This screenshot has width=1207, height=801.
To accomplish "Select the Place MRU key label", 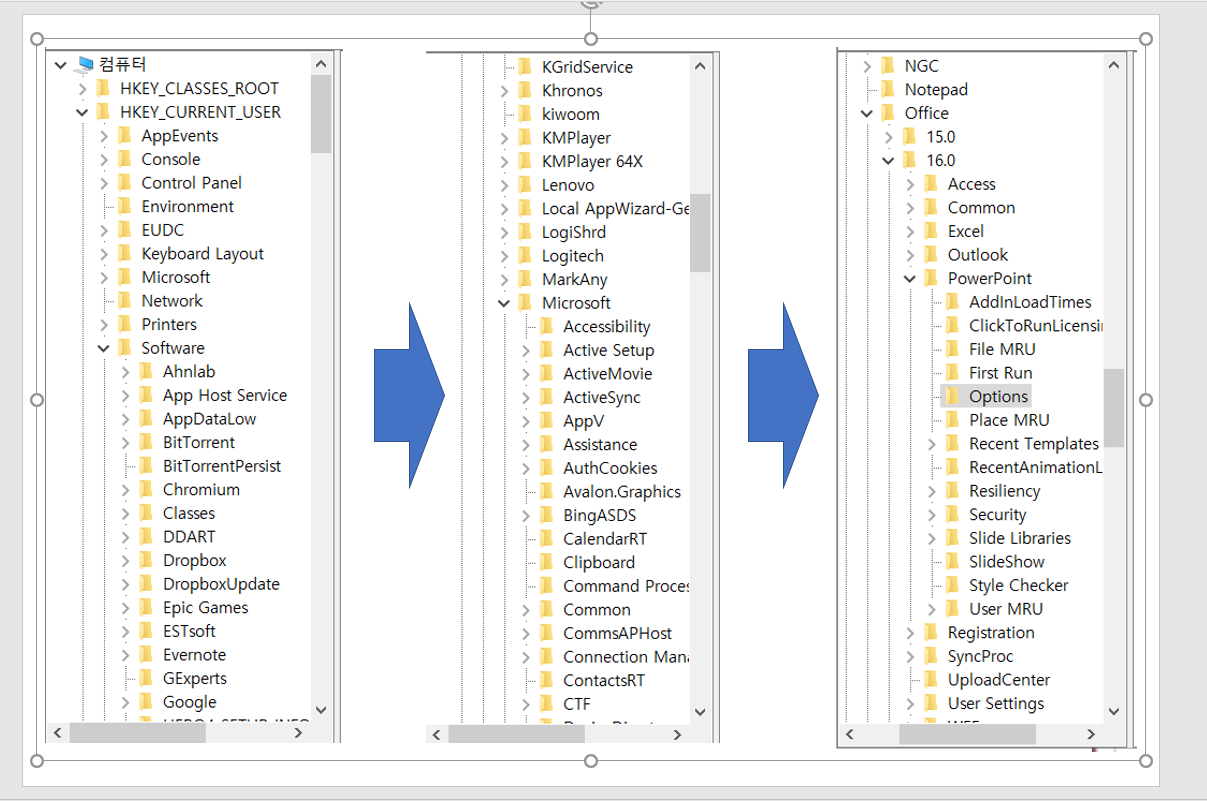I will point(1009,420).
